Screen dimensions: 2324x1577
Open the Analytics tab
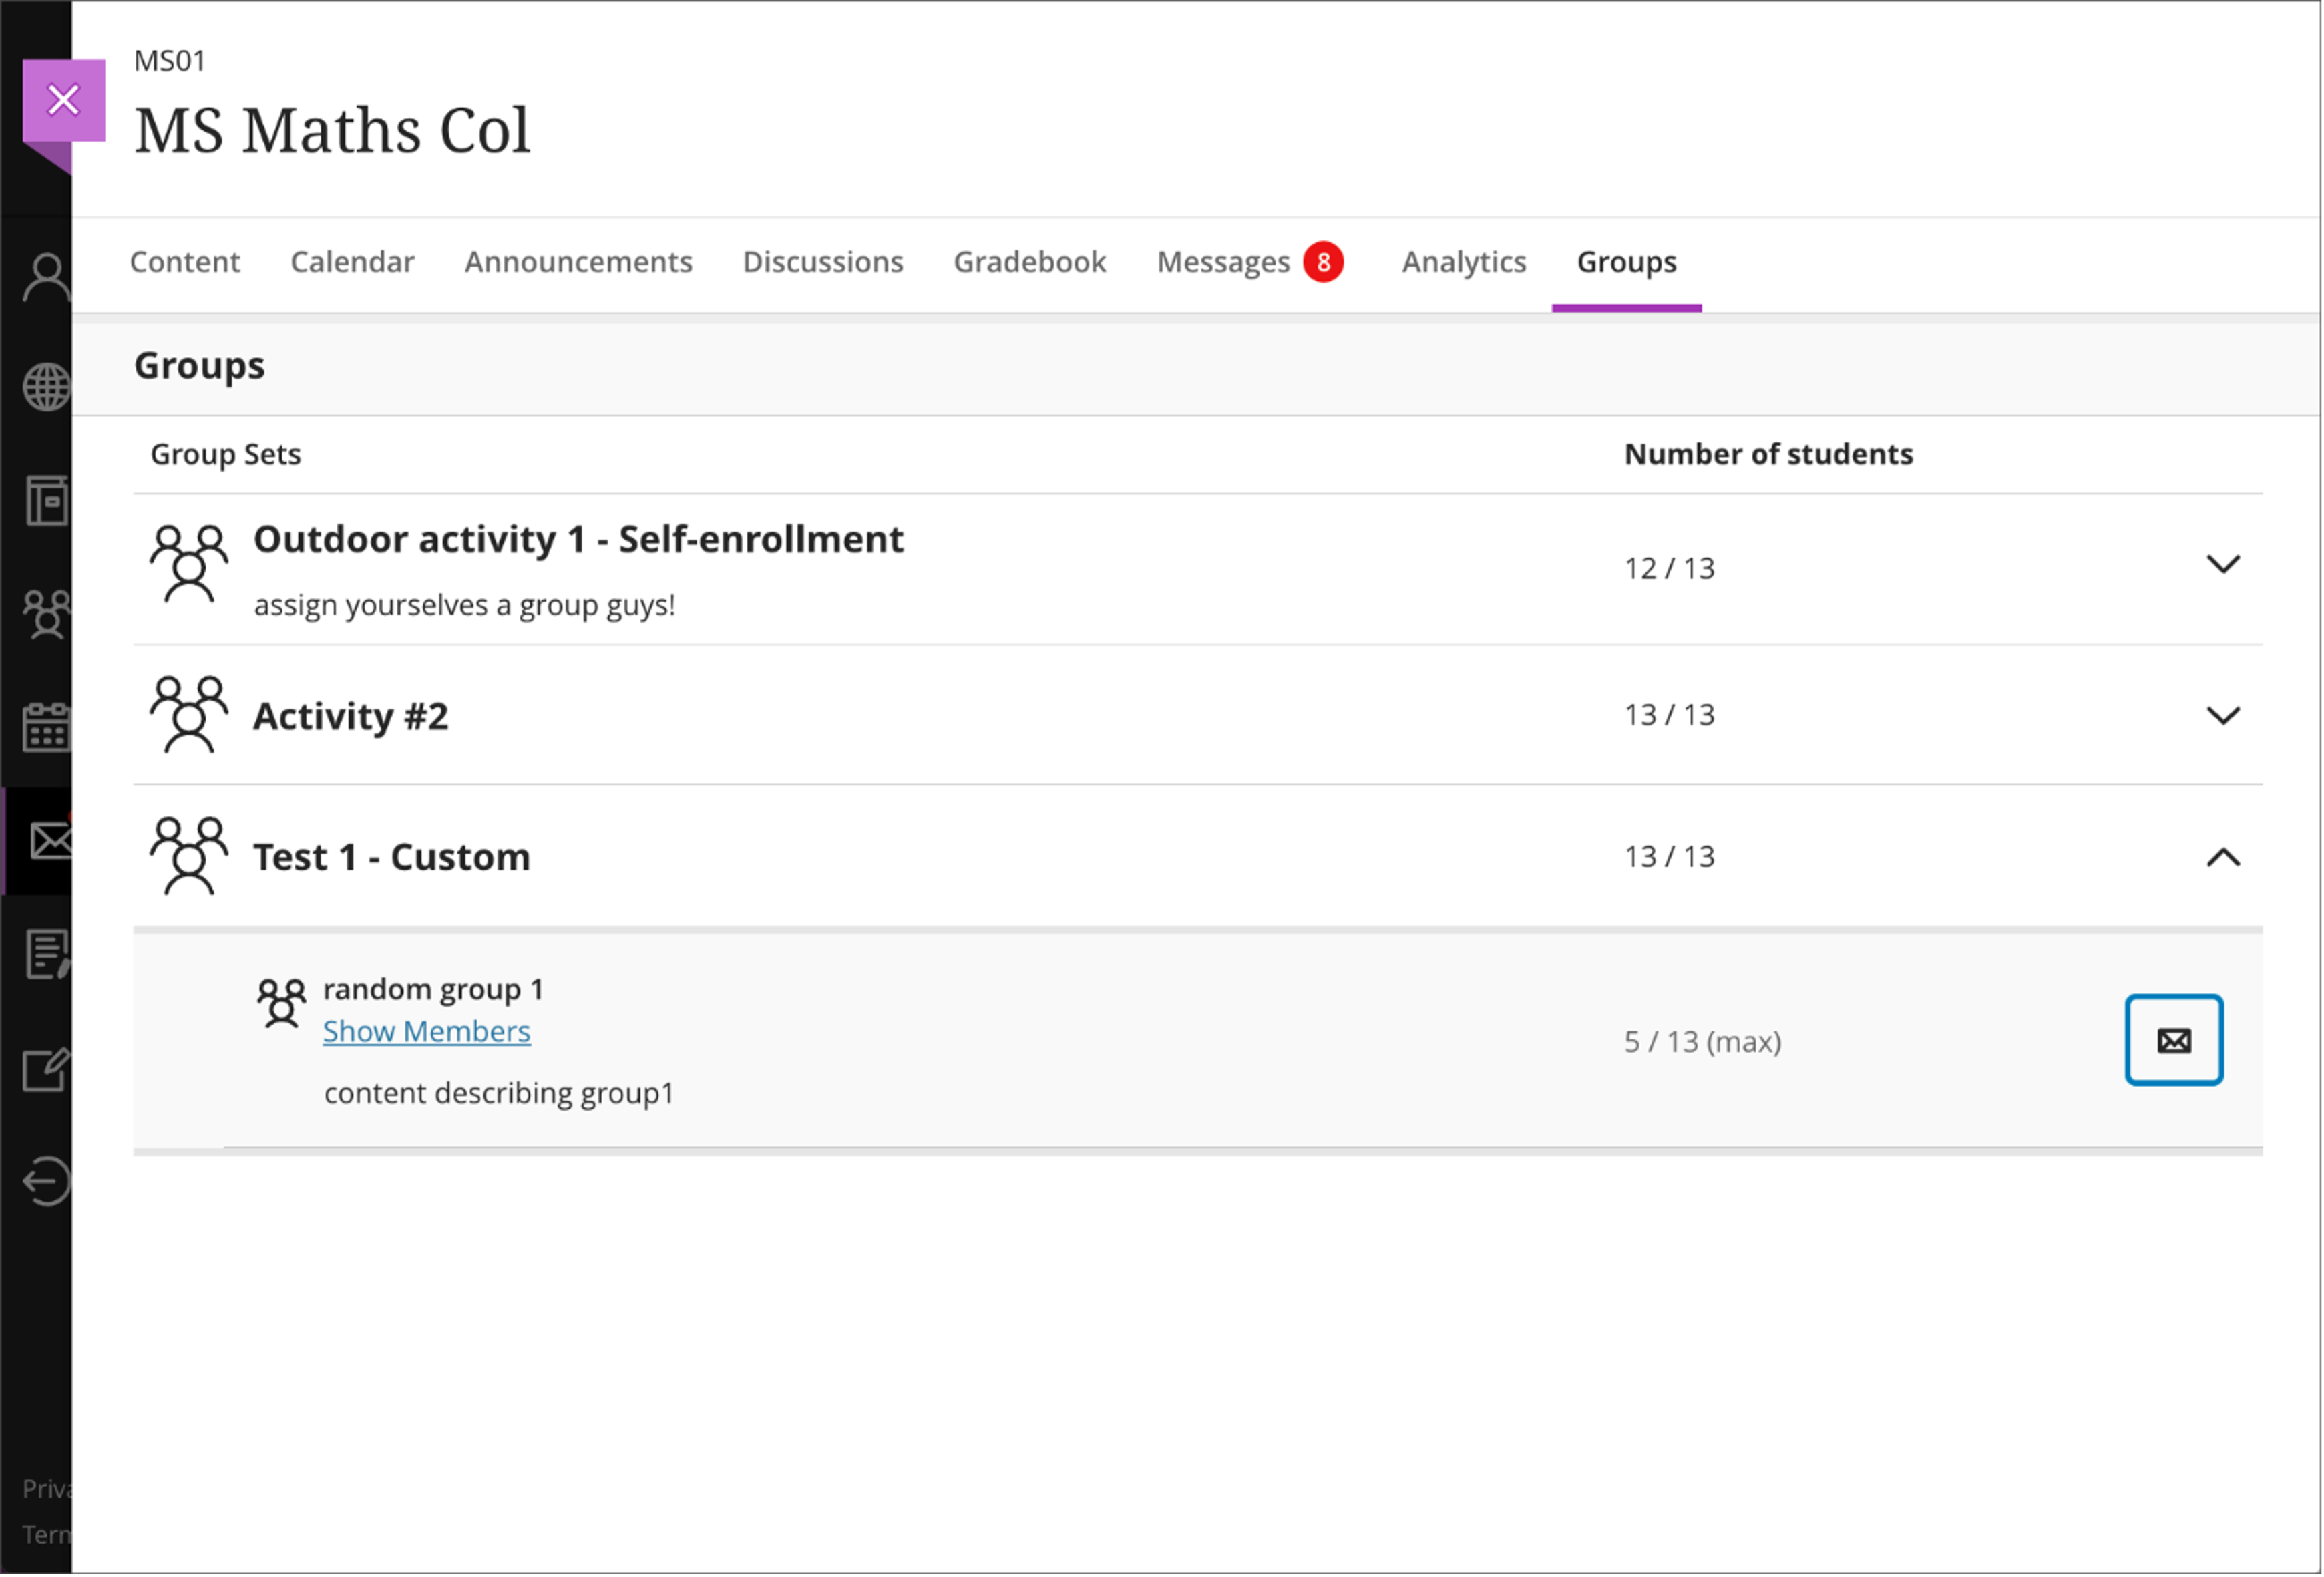(x=1463, y=262)
